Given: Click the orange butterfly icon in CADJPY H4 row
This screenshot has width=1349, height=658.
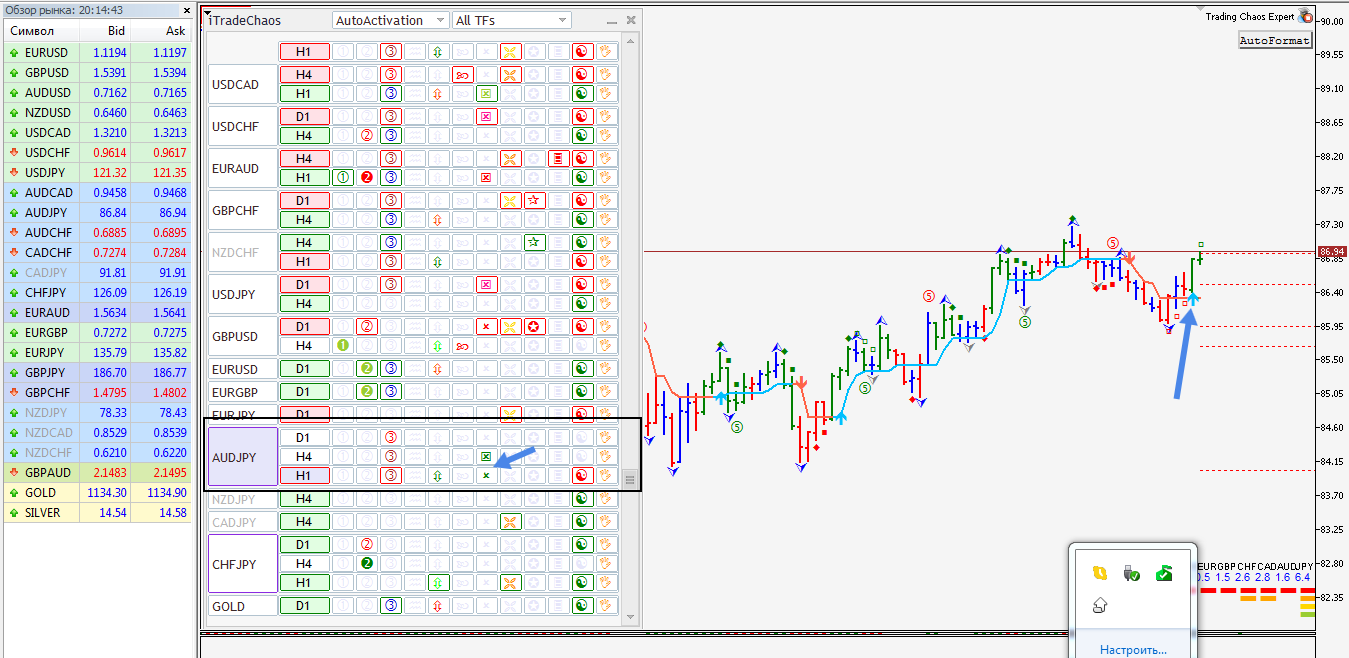Looking at the screenshot, I should click(510, 522).
